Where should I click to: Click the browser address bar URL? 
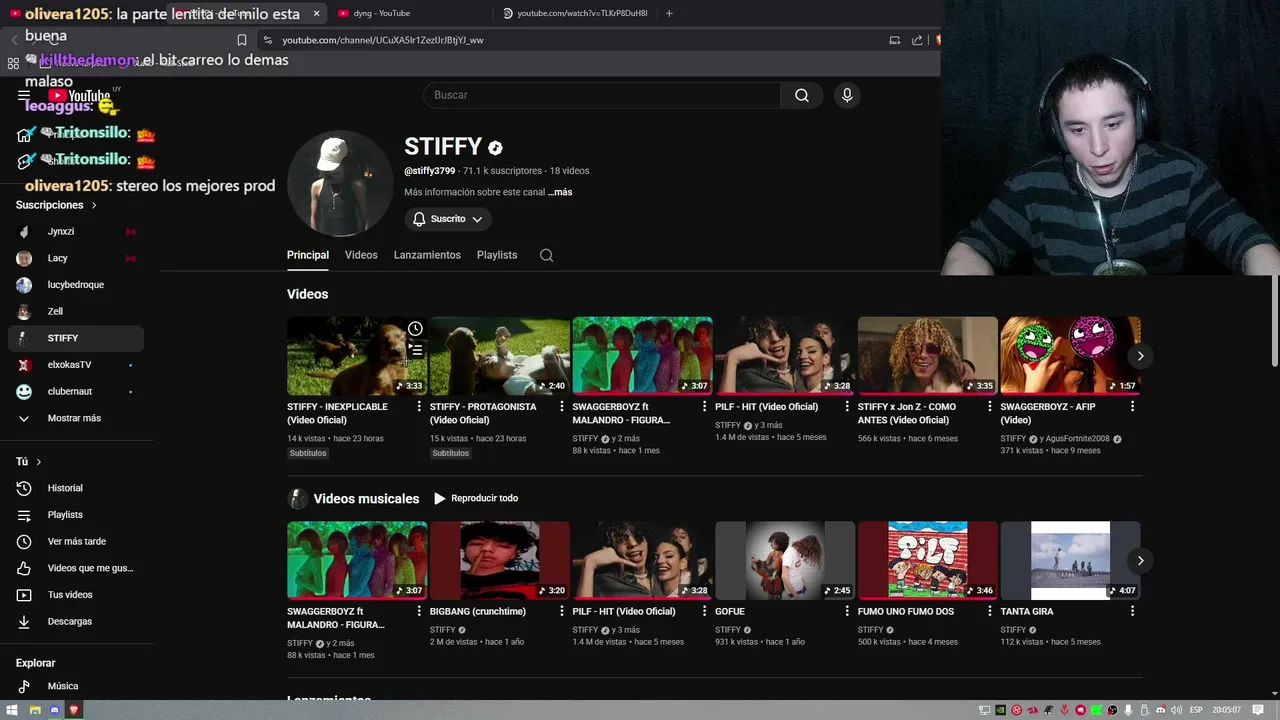[383, 40]
